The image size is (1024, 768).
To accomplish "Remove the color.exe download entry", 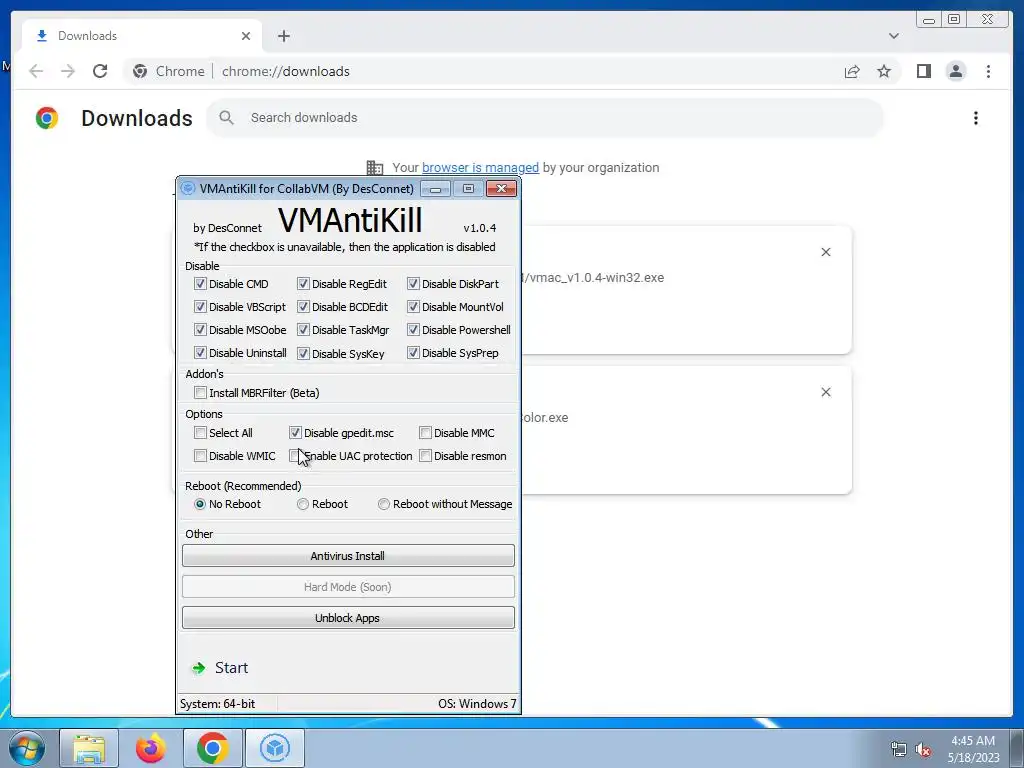I will [x=825, y=392].
